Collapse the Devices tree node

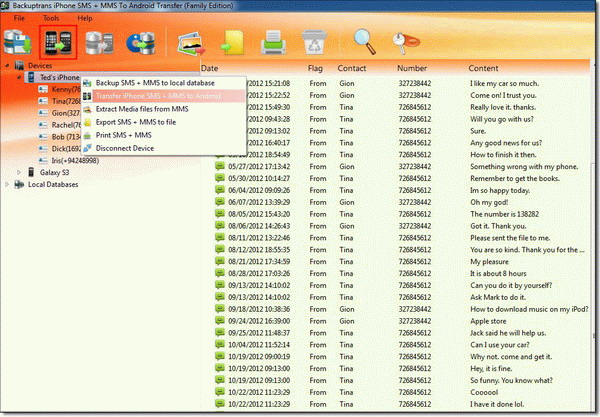coord(7,66)
